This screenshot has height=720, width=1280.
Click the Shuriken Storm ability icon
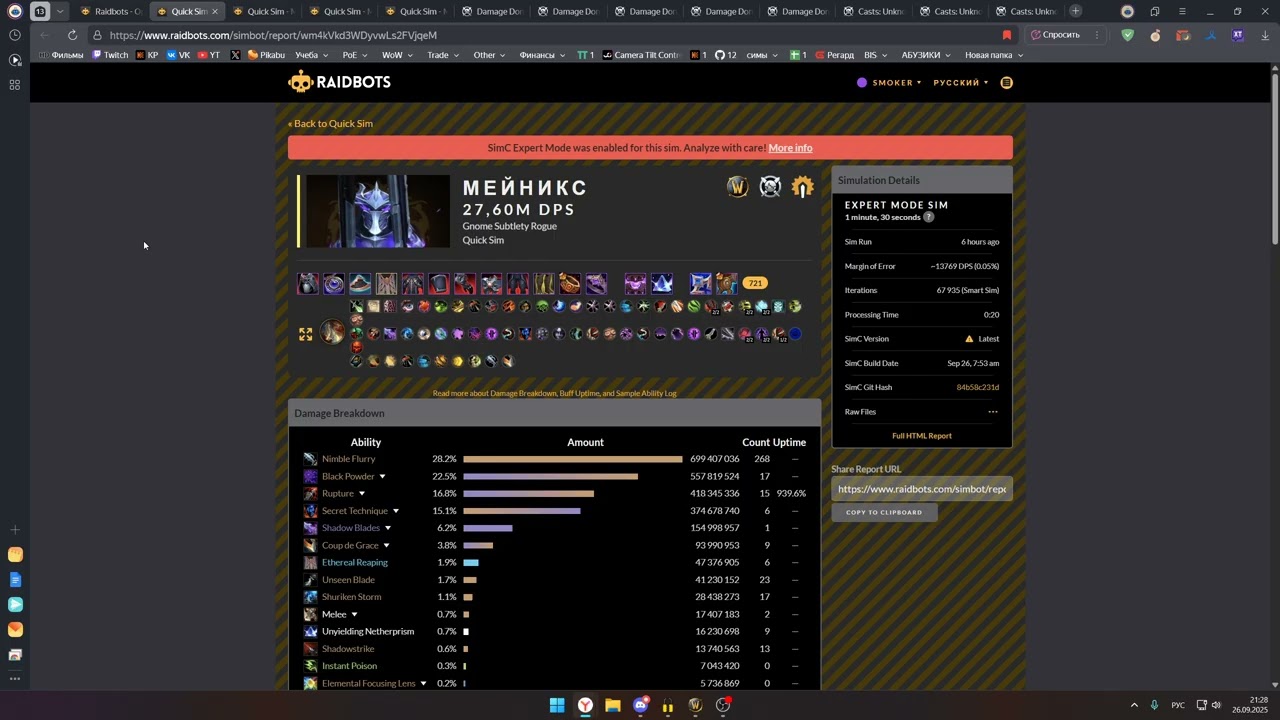(x=310, y=597)
